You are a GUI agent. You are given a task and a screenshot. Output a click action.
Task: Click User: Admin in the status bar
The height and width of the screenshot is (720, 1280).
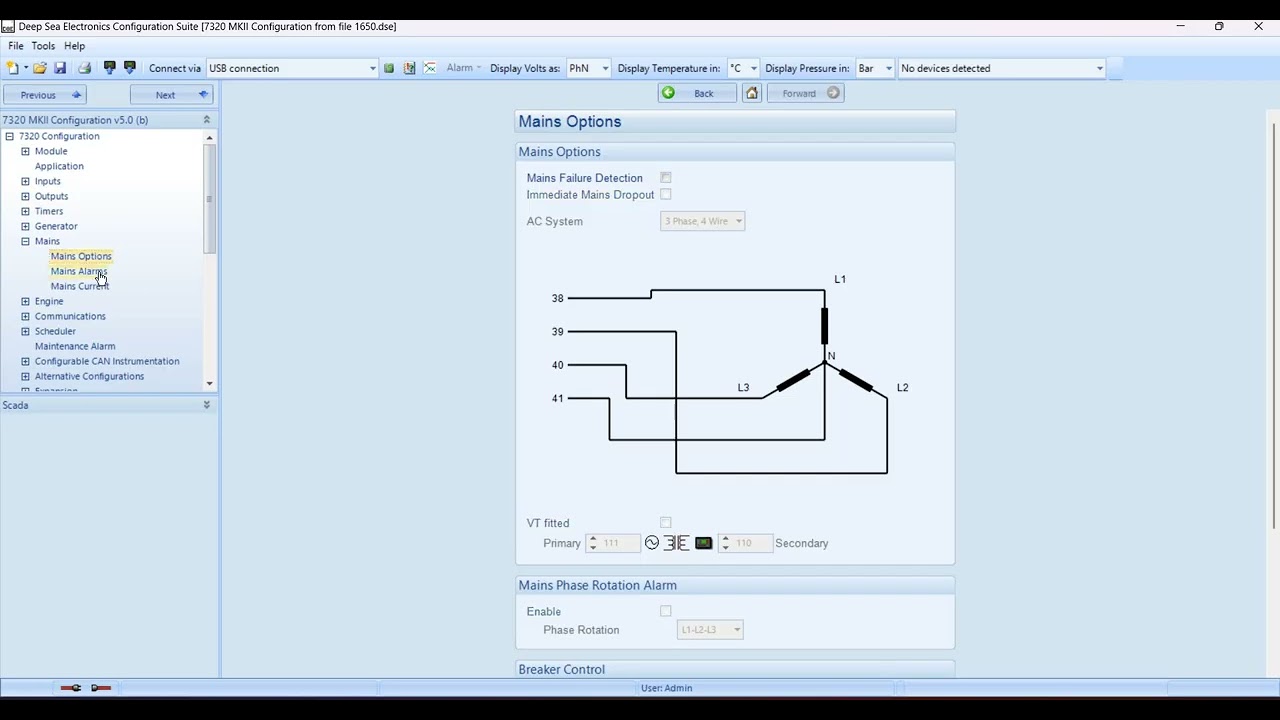tap(666, 688)
